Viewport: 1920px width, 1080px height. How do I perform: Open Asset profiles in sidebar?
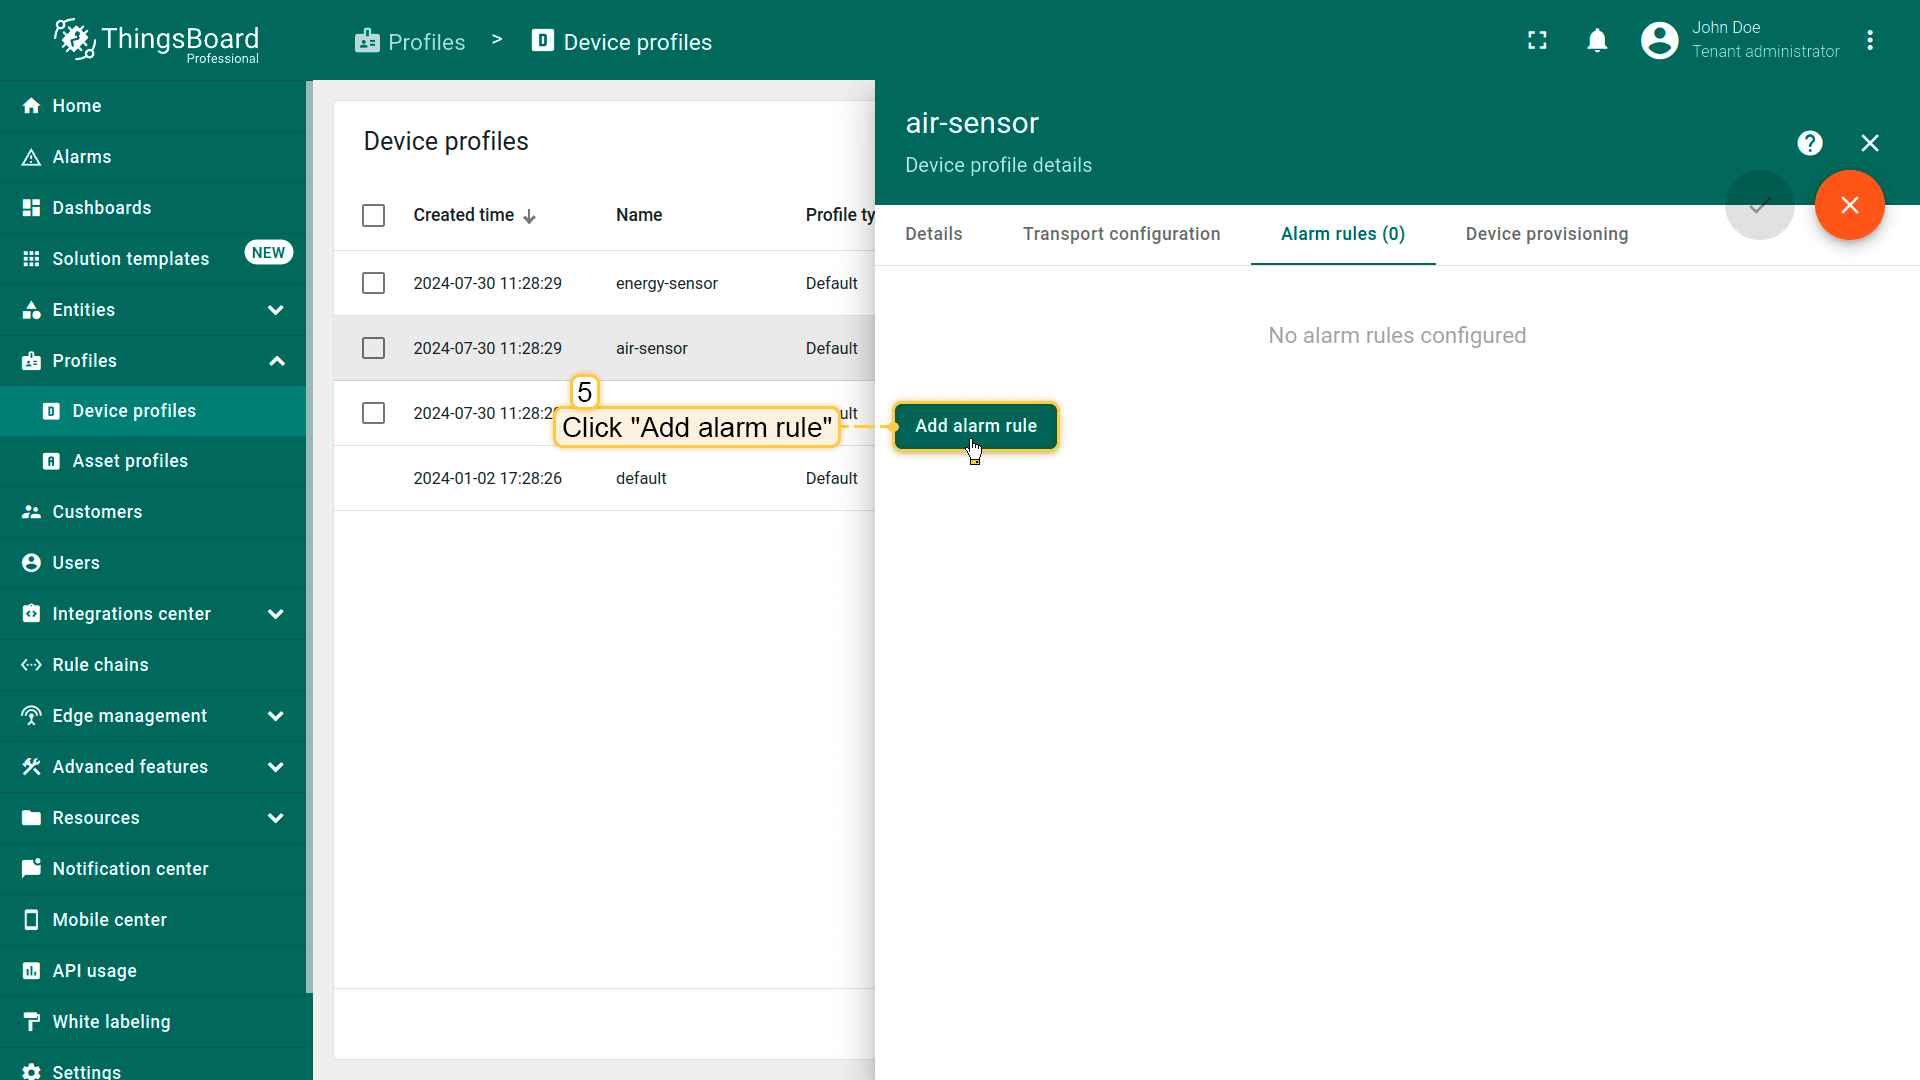(x=130, y=461)
